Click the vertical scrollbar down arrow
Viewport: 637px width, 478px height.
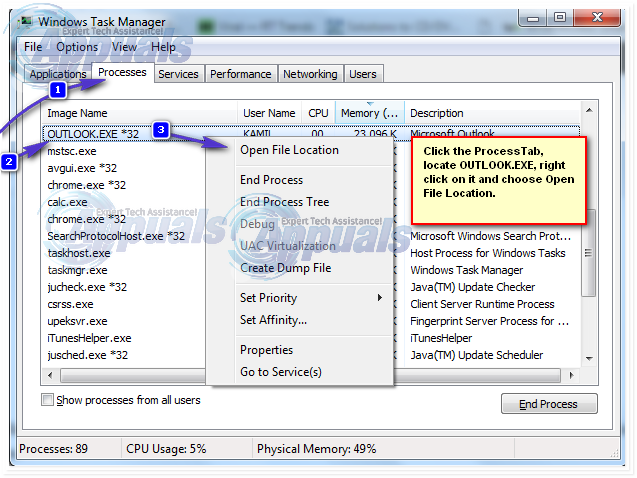point(589,359)
